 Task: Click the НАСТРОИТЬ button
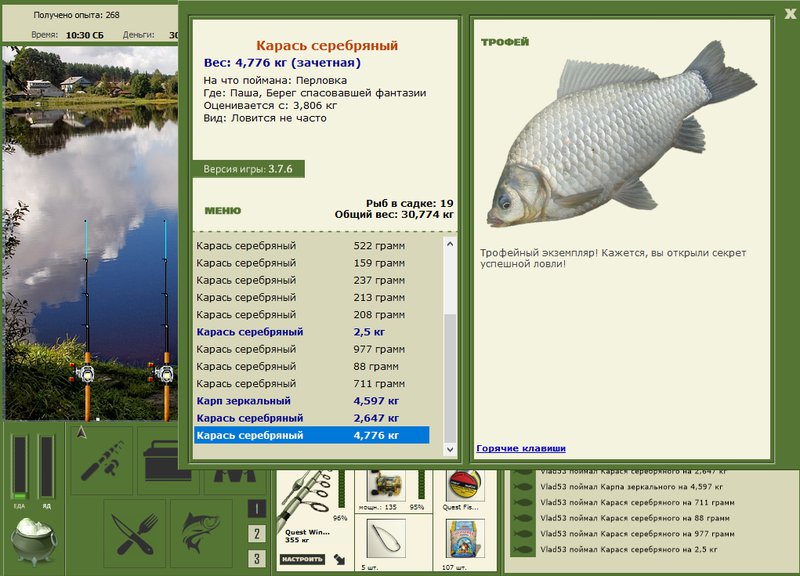(x=302, y=559)
